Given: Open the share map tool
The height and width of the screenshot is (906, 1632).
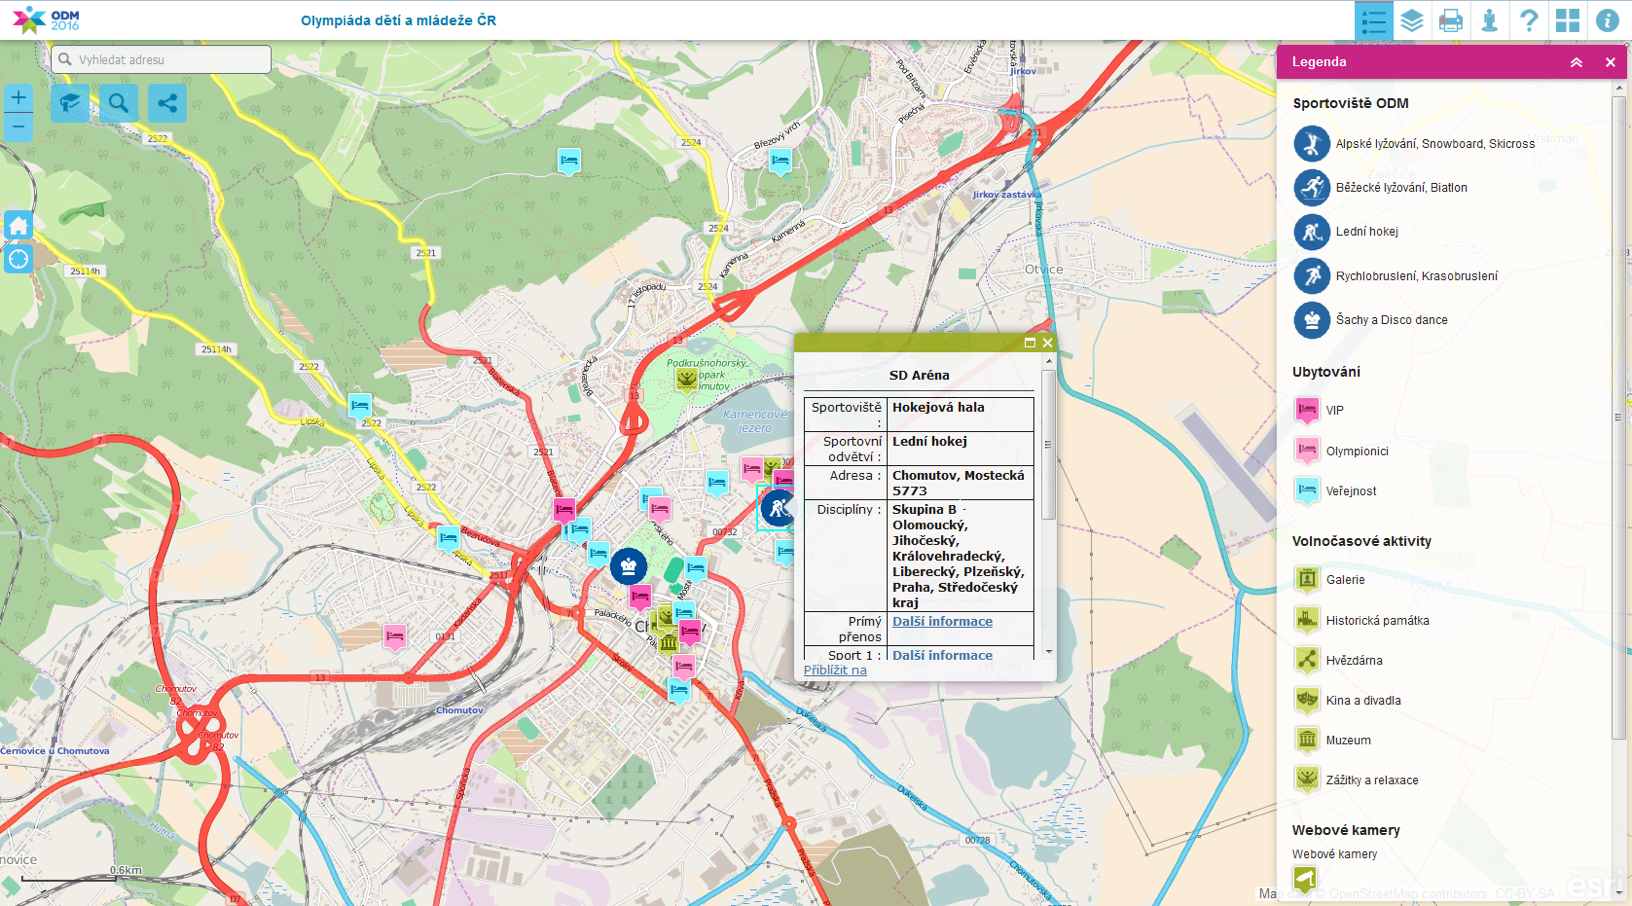Looking at the screenshot, I should (x=167, y=103).
